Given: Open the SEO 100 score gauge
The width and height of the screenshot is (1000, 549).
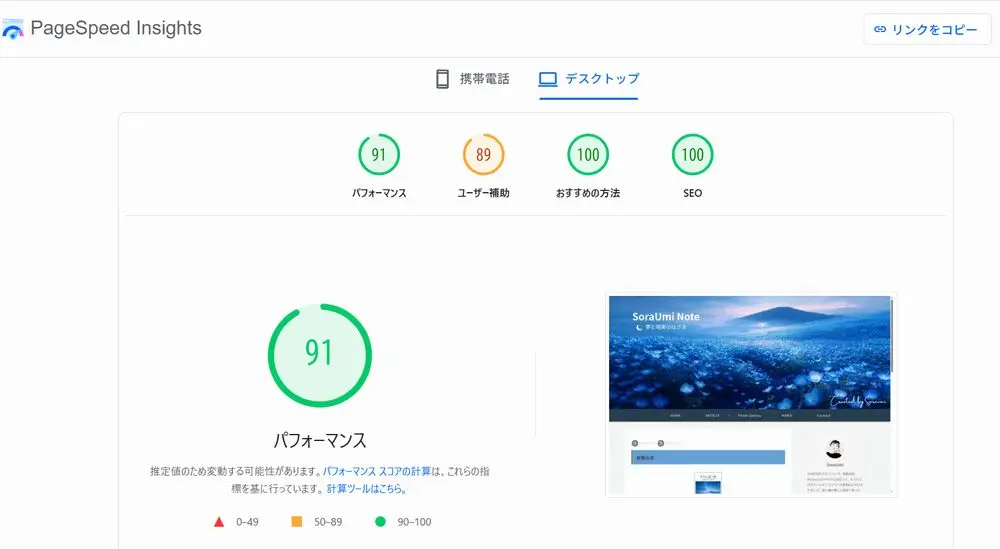Looking at the screenshot, I should [x=693, y=154].
